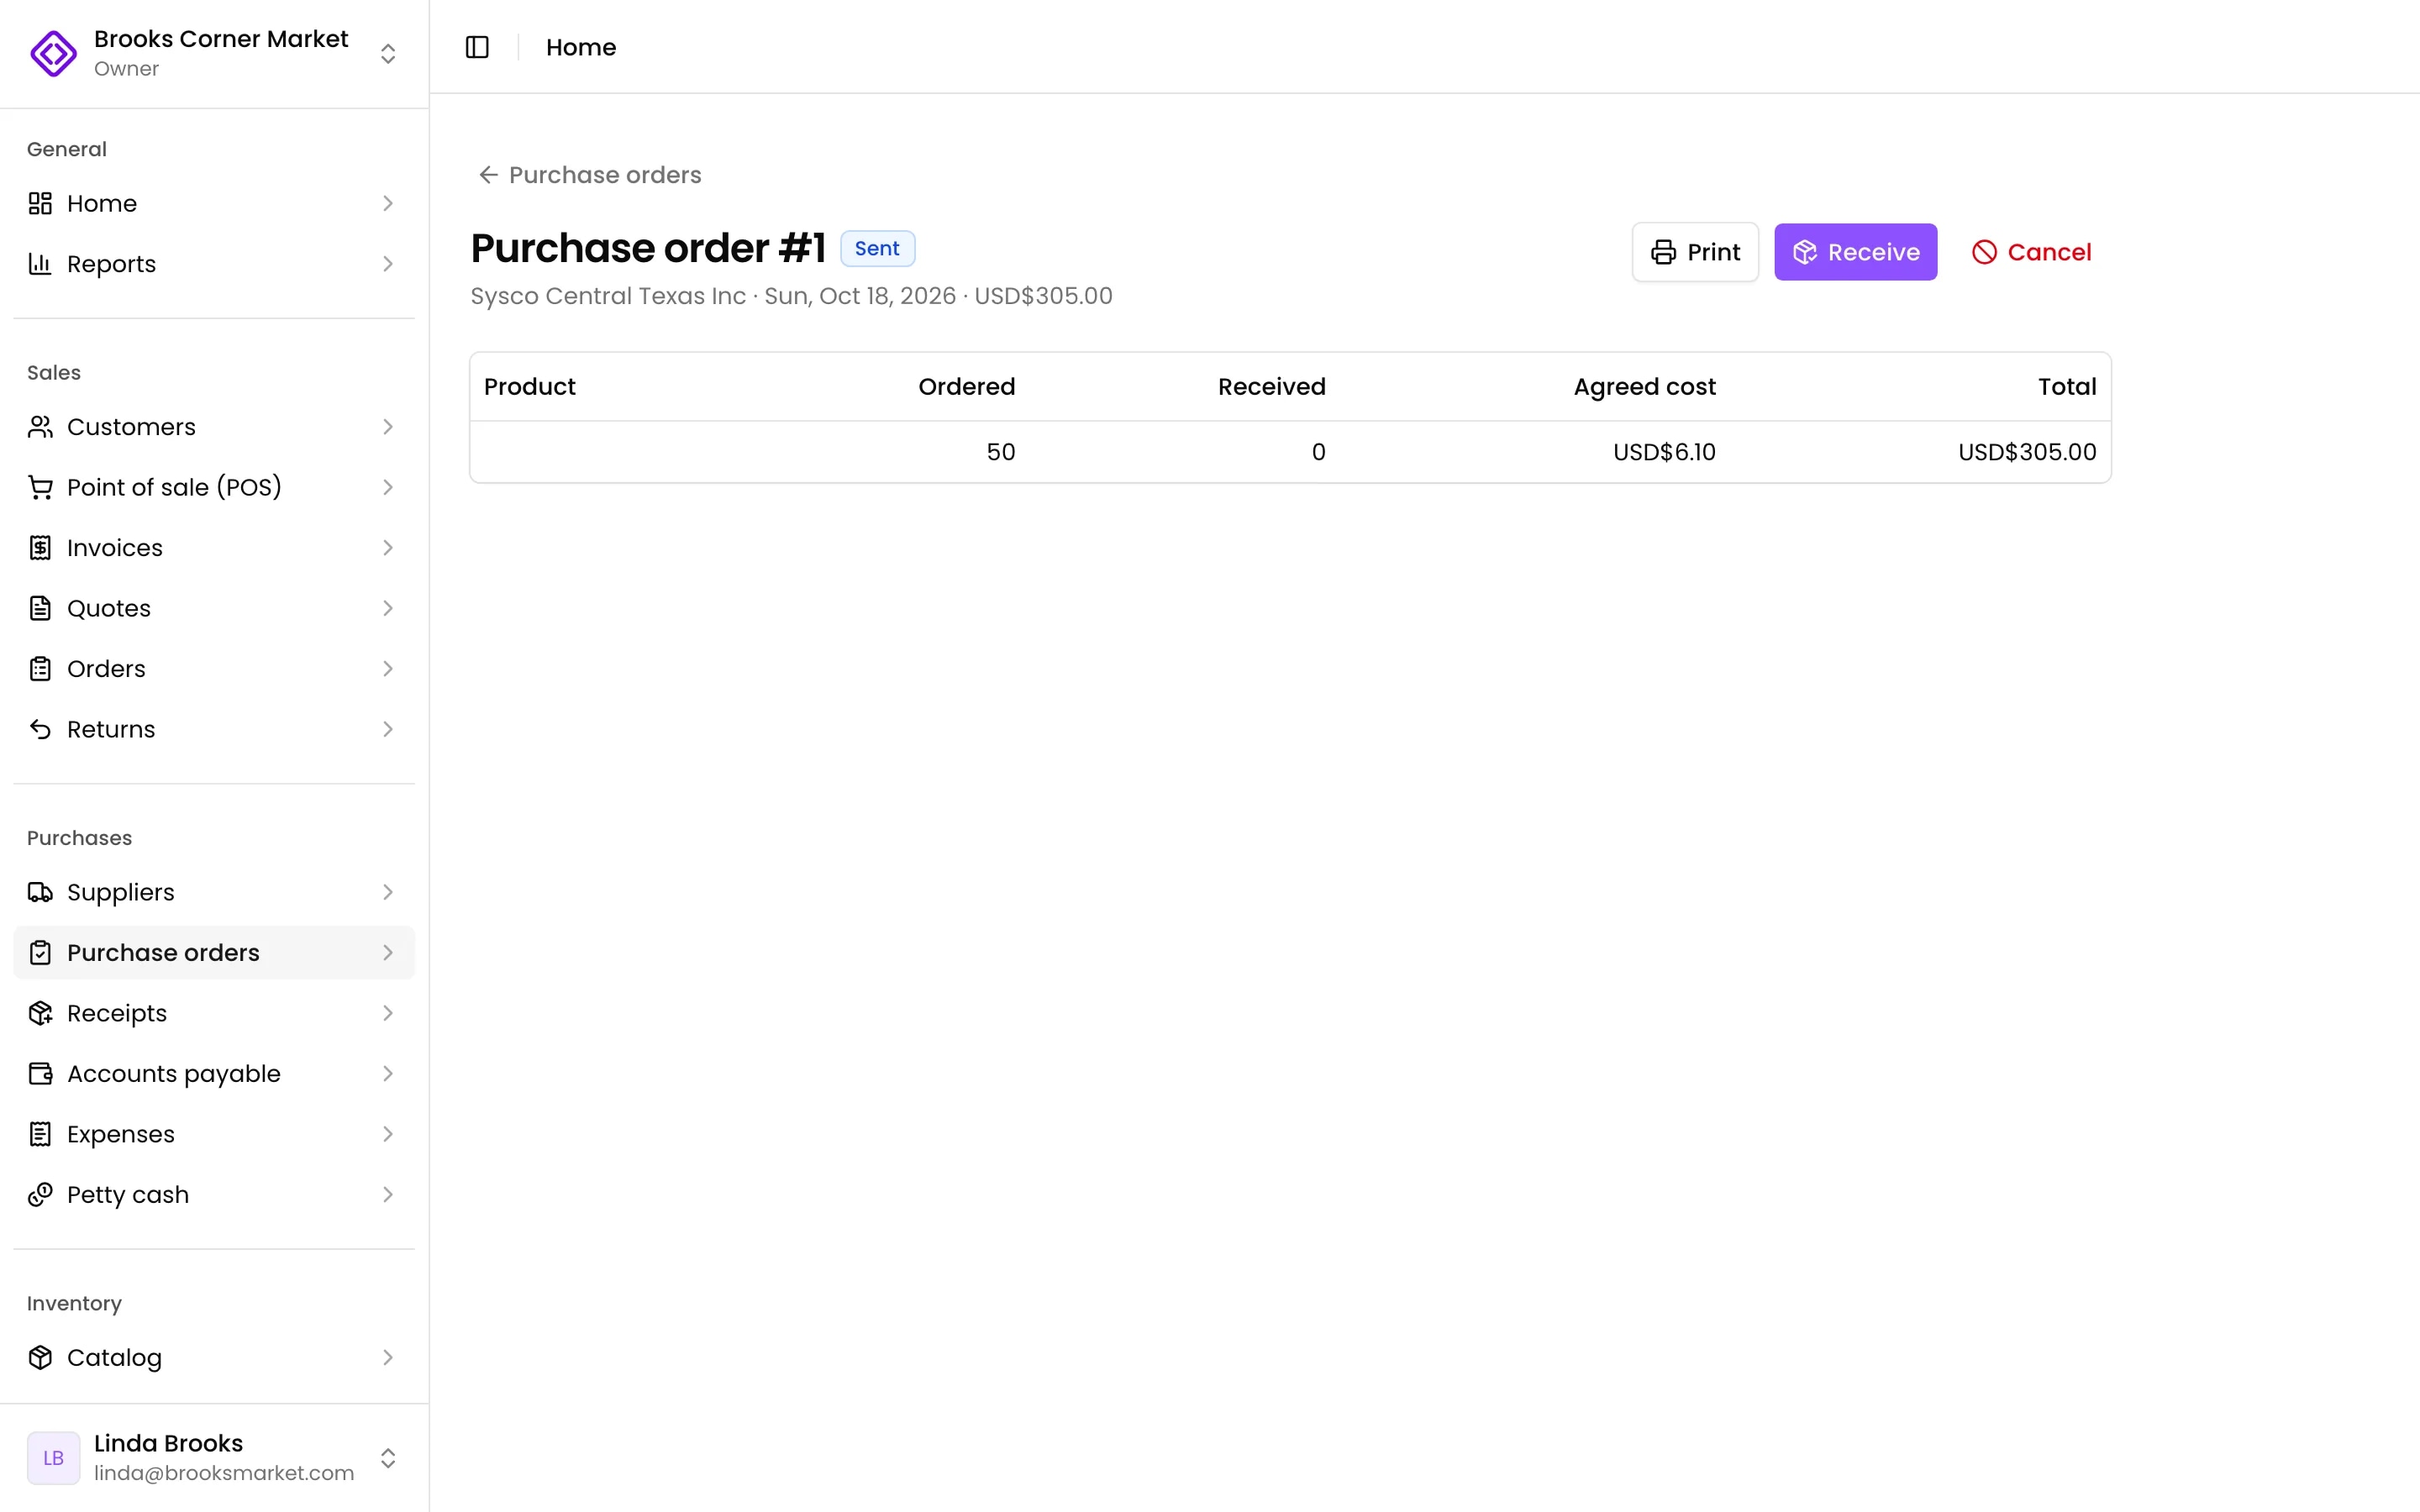
Task: Click the Point of sale cart icon
Action: (40, 487)
